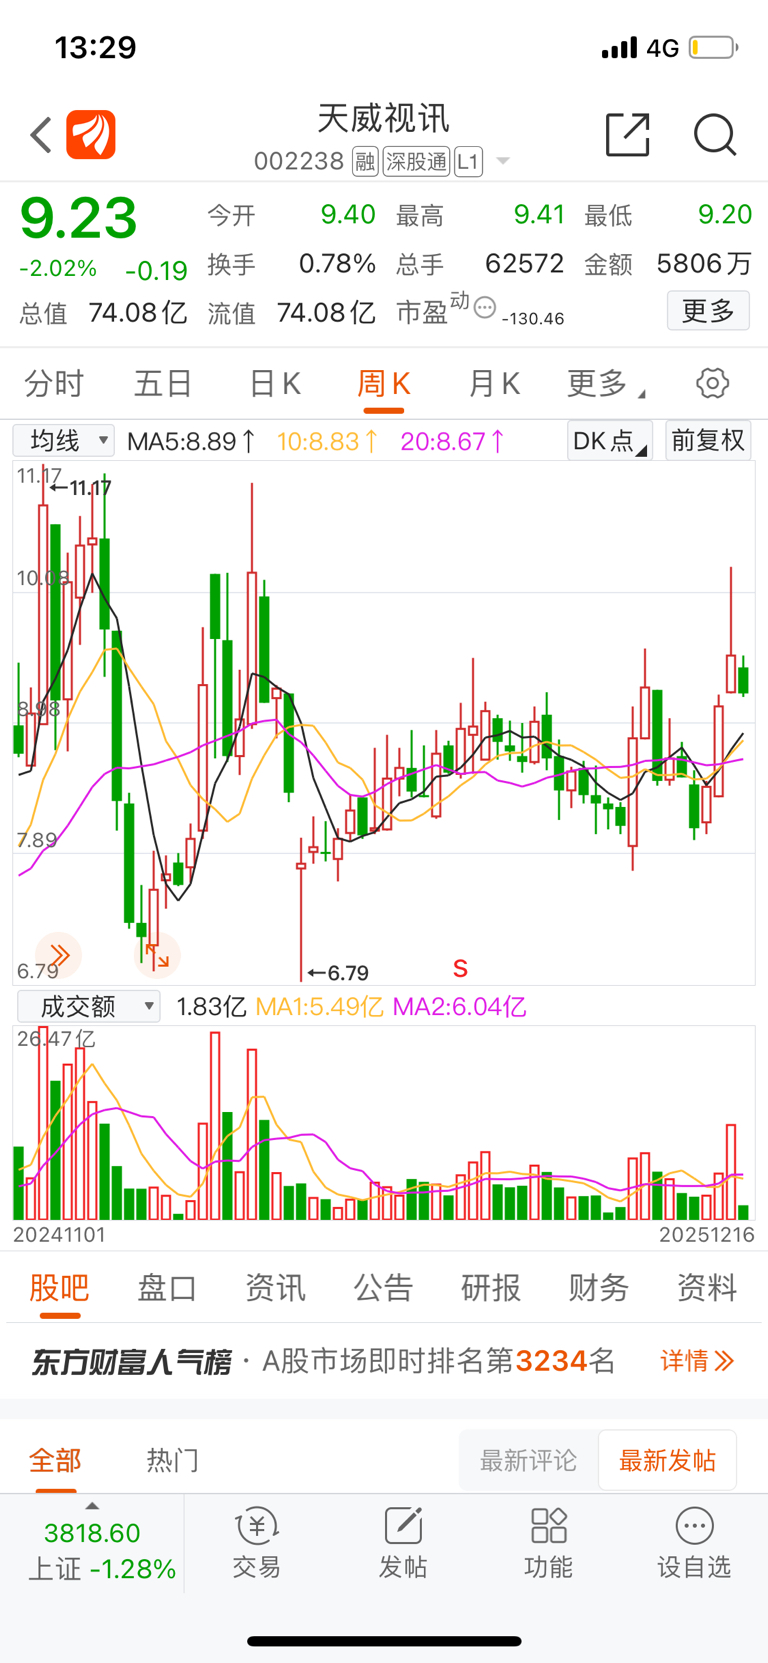Tap the L1 level badge

point(468,162)
